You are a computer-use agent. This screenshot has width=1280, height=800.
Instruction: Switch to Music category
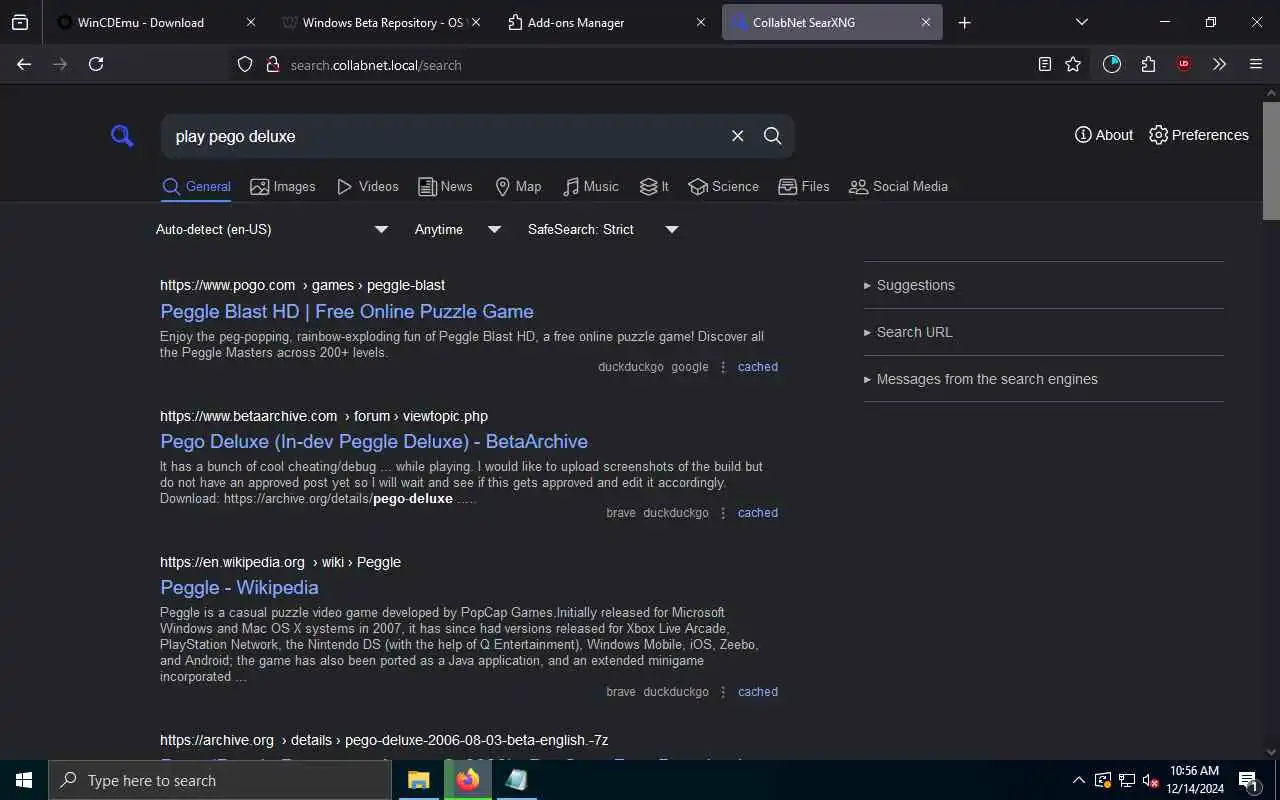point(591,187)
